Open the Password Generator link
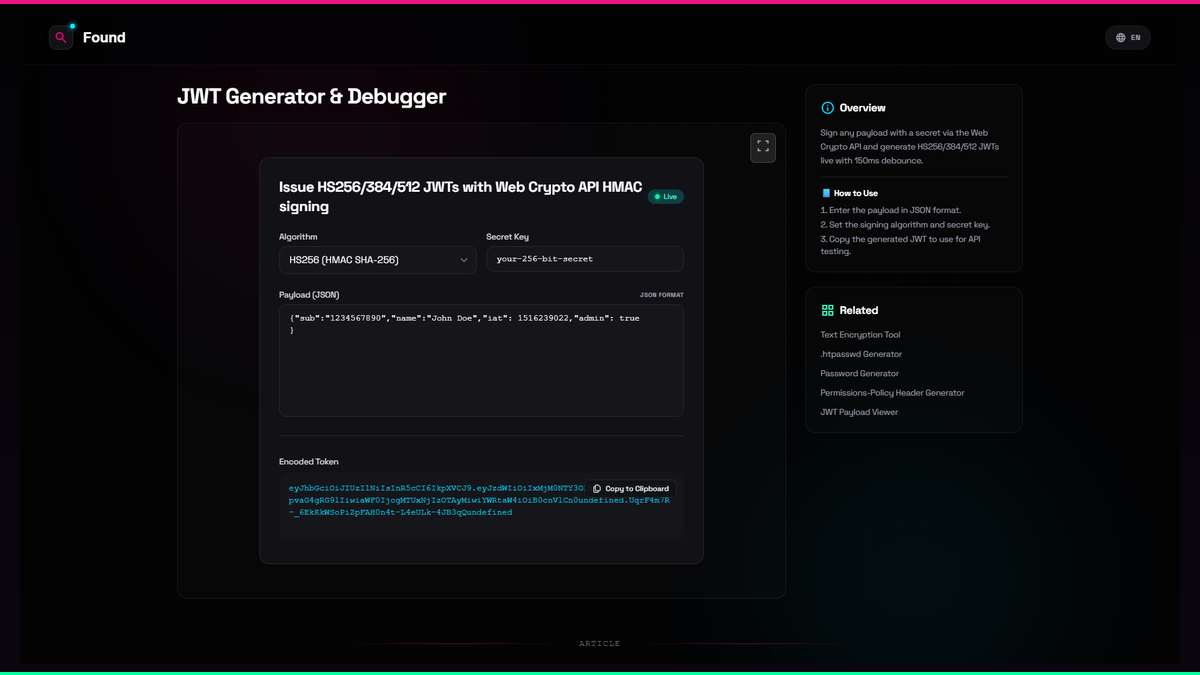The image size is (1200, 675). pyautogui.click(x=860, y=373)
